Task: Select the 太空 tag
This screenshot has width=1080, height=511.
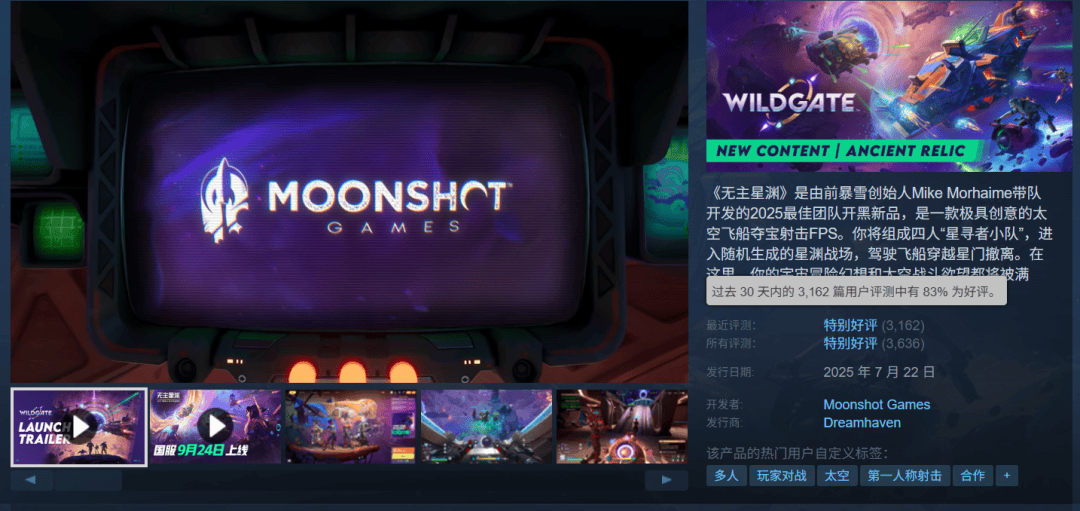Action: coord(837,475)
